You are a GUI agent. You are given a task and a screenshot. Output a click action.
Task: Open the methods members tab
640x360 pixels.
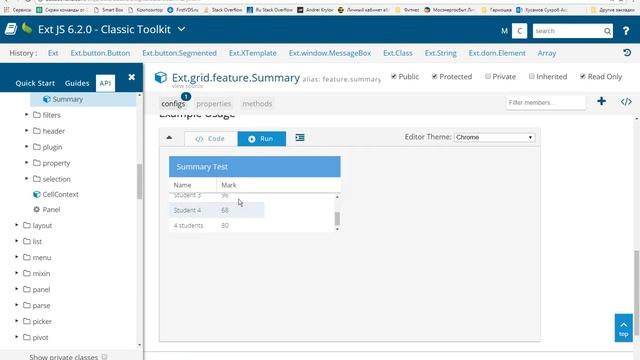(257, 104)
